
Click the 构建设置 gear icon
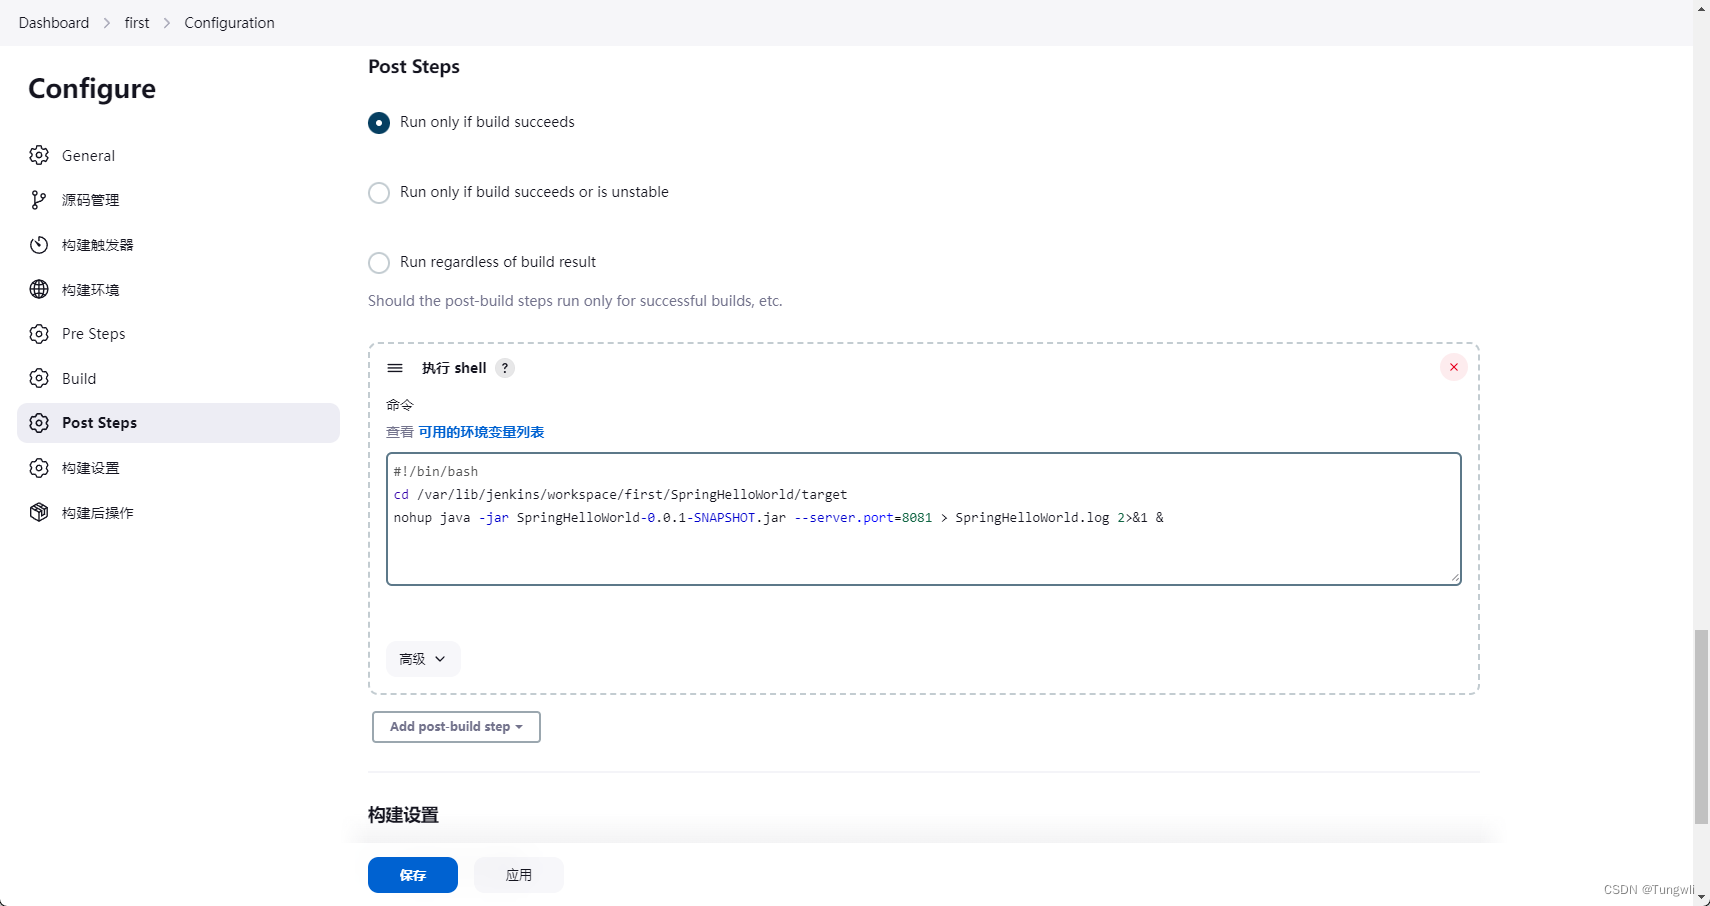(39, 468)
